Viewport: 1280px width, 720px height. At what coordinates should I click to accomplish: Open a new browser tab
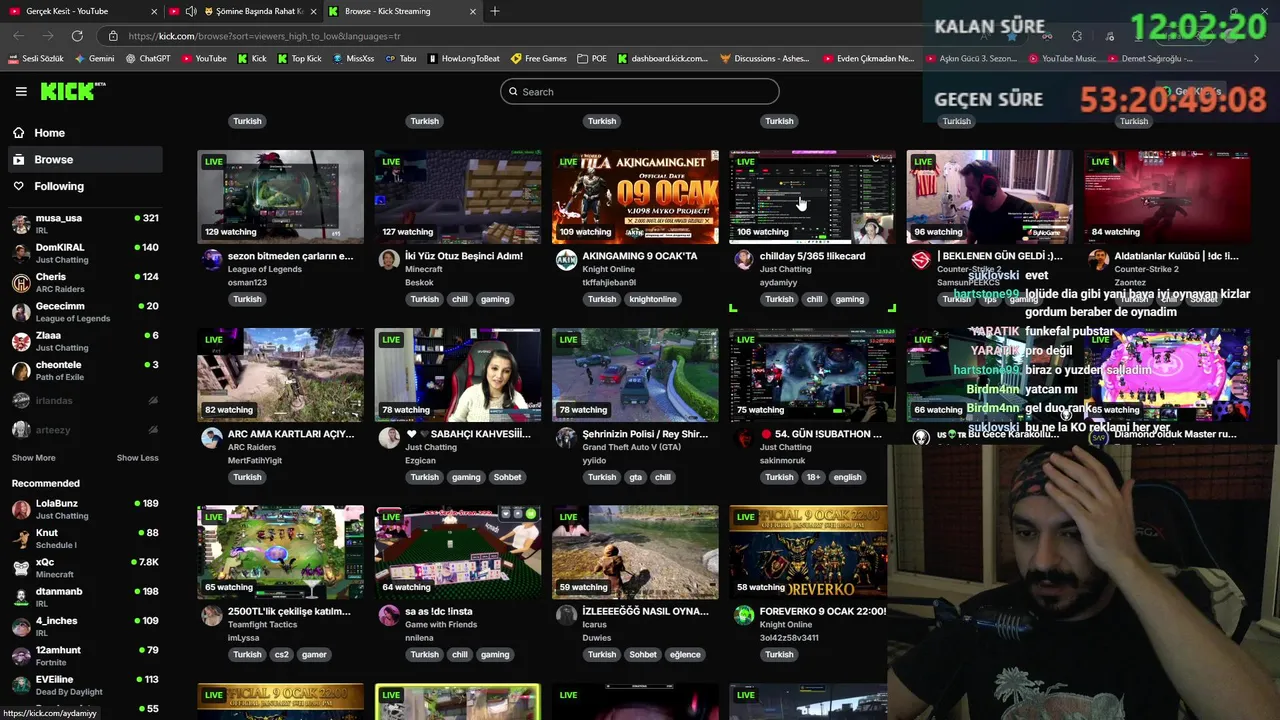(x=495, y=11)
